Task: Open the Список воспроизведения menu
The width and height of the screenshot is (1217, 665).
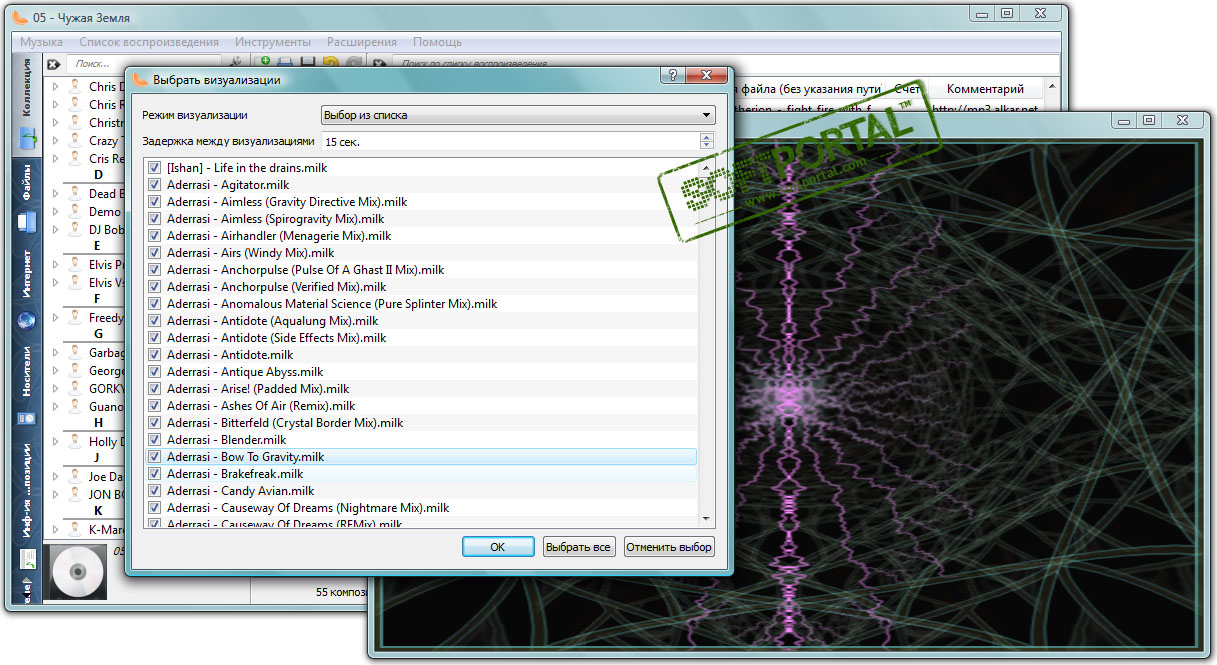Action: [149, 42]
